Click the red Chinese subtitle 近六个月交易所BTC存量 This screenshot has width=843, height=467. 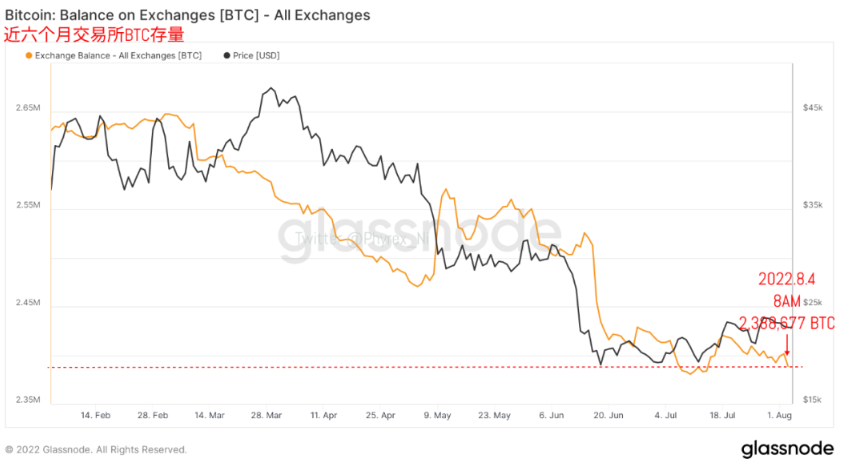pos(94,35)
